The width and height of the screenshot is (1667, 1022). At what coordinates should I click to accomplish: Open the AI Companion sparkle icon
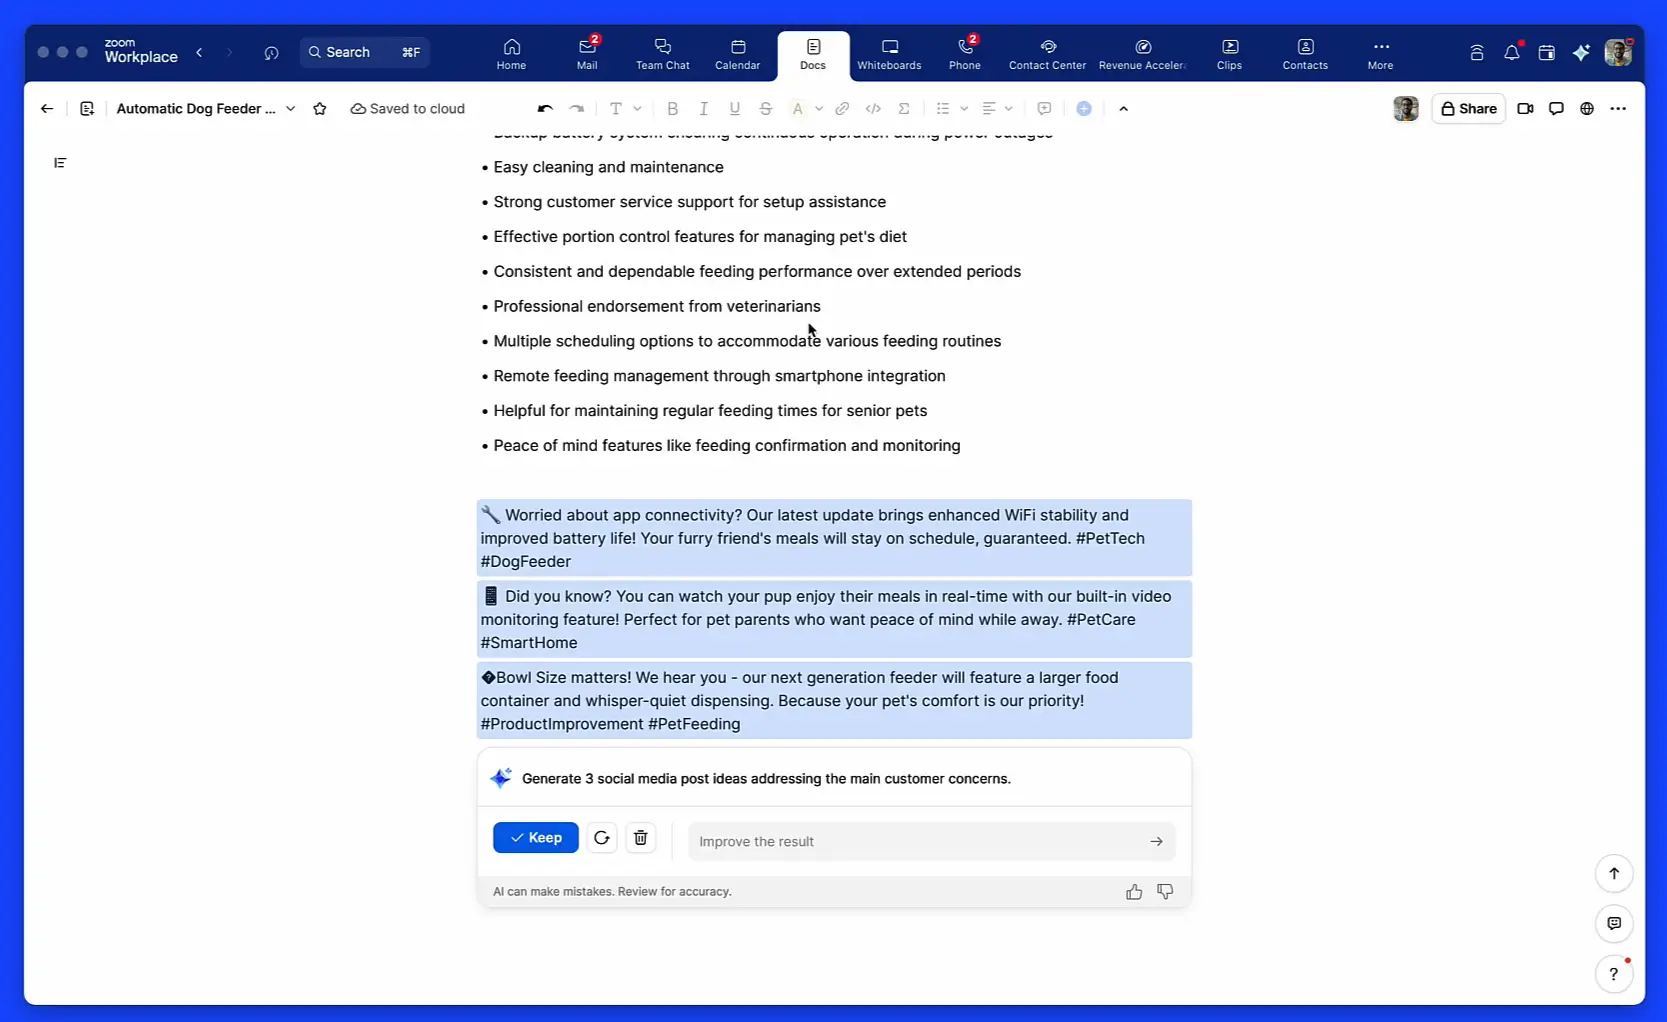(1581, 53)
